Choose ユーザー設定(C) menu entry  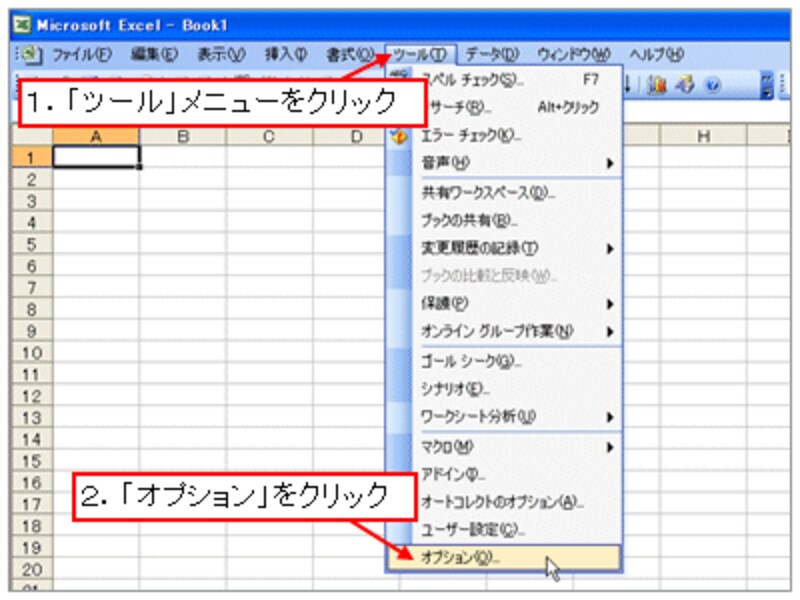pos(504,531)
